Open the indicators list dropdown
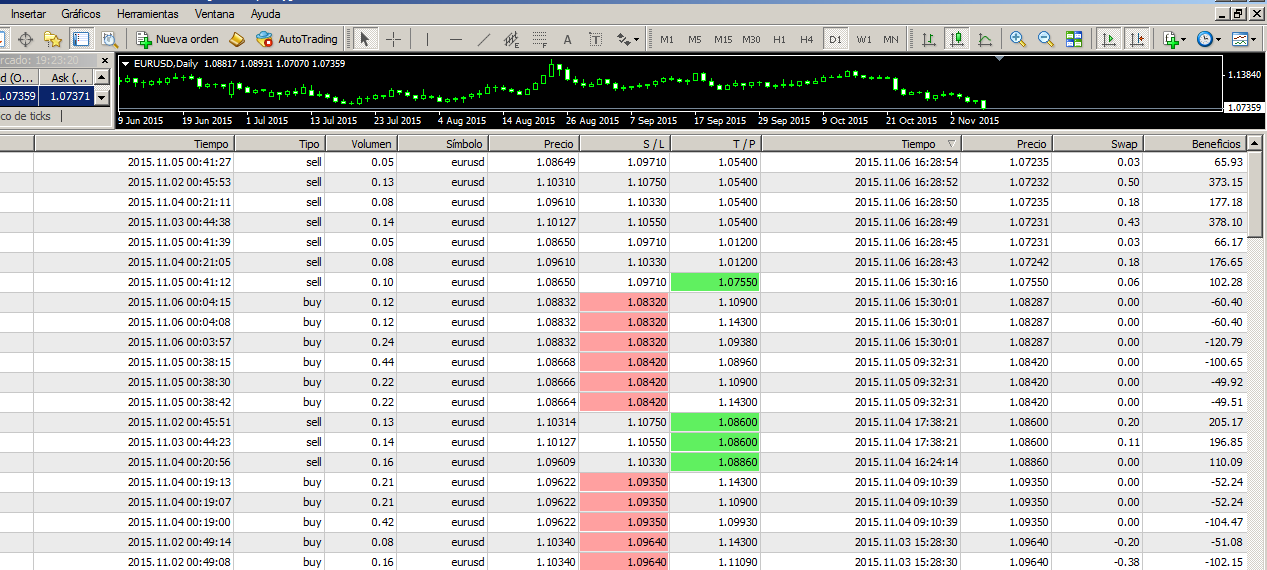Screen dimensions: 1267x570 click(x=1175, y=40)
